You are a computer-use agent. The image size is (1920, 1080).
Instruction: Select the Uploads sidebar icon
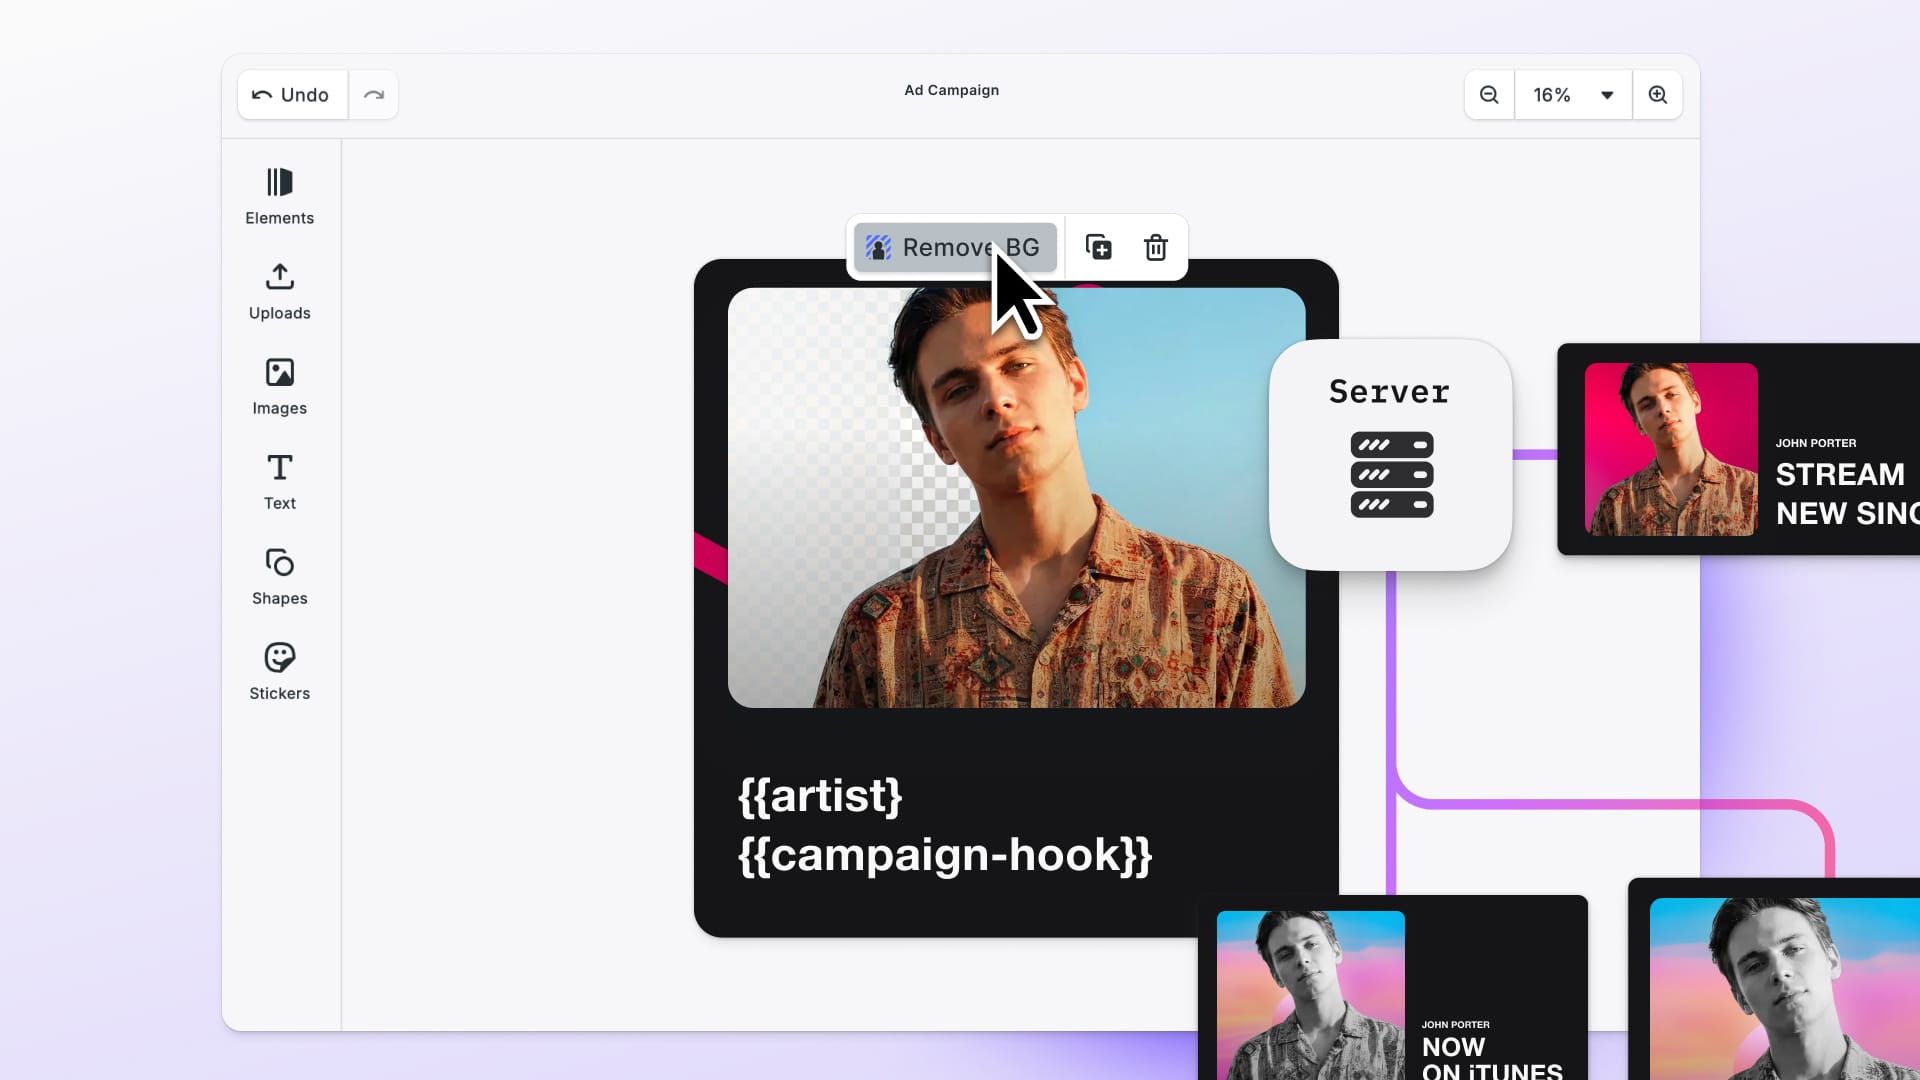[x=279, y=290]
